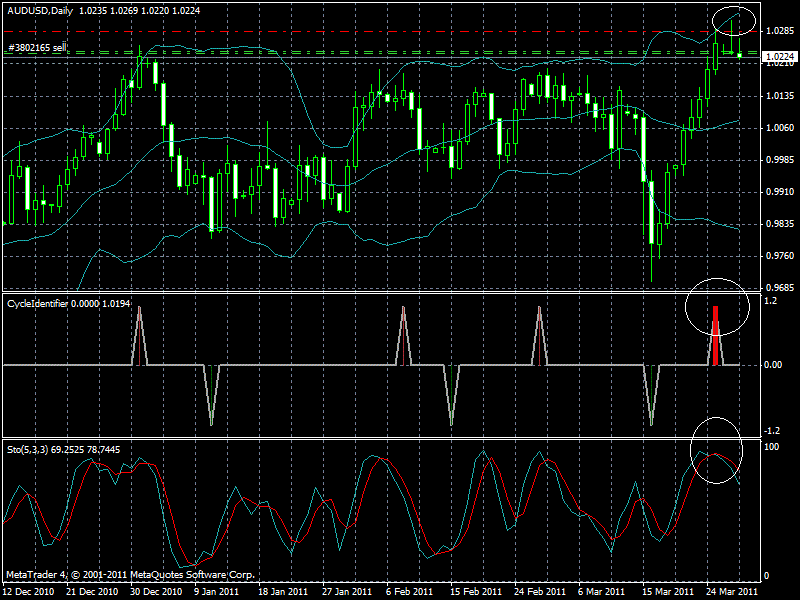Click the 0.9835 price axis label
This screenshot has width=800, height=600.
tap(780, 224)
